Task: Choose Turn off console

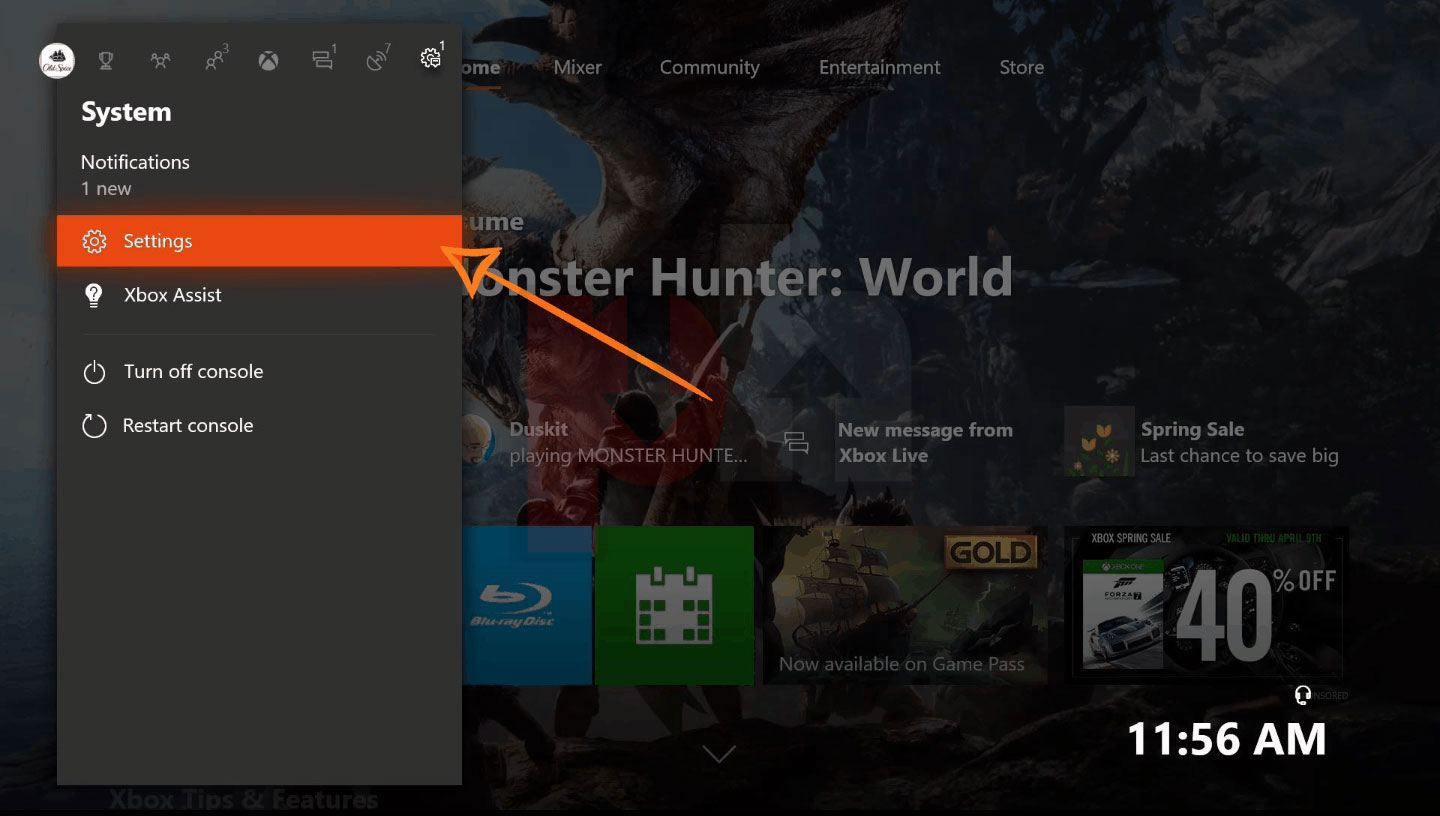Action: [x=259, y=371]
